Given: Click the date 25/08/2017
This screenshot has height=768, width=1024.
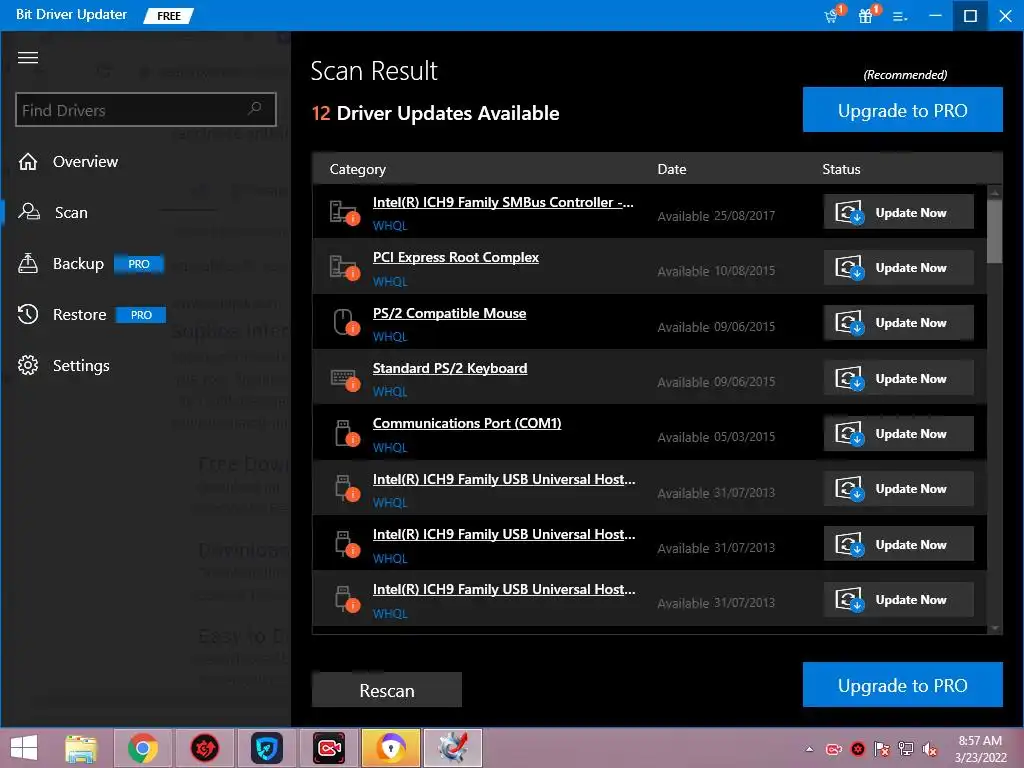Looking at the screenshot, I should pos(744,216).
